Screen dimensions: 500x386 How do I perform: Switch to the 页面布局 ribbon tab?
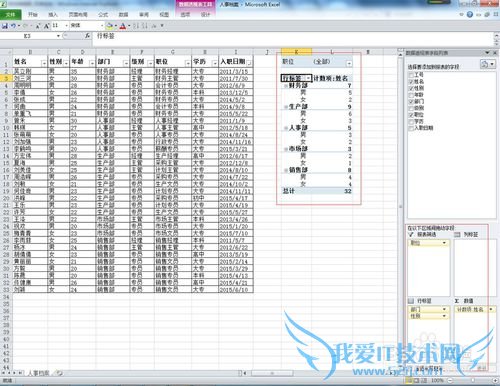[x=78, y=15]
